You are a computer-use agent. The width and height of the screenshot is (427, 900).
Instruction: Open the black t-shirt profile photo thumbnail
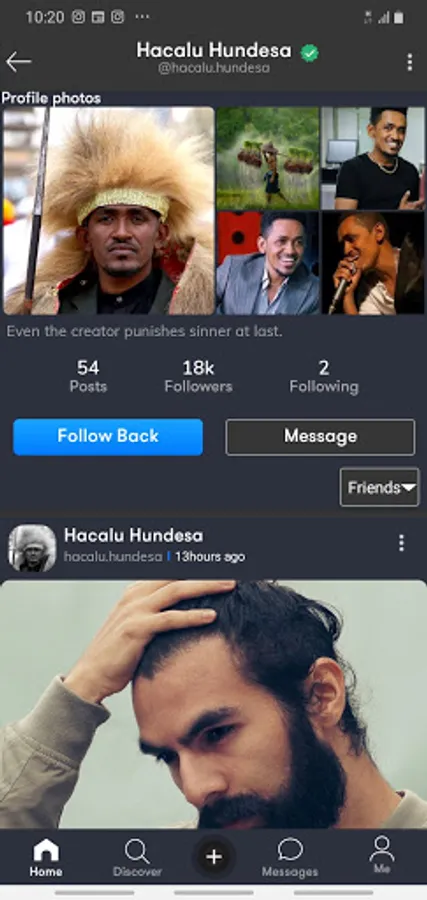pyautogui.click(x=373, y=158)
